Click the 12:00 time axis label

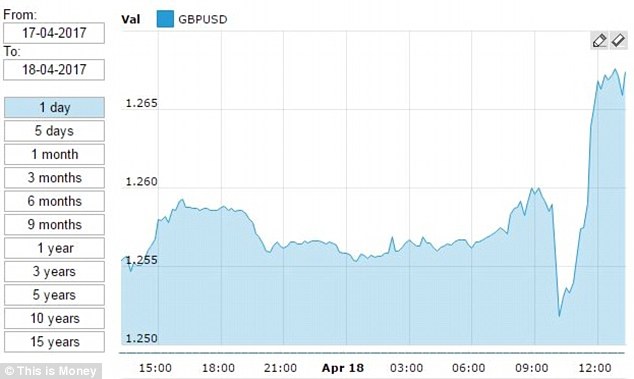click(x=595, y=368)
